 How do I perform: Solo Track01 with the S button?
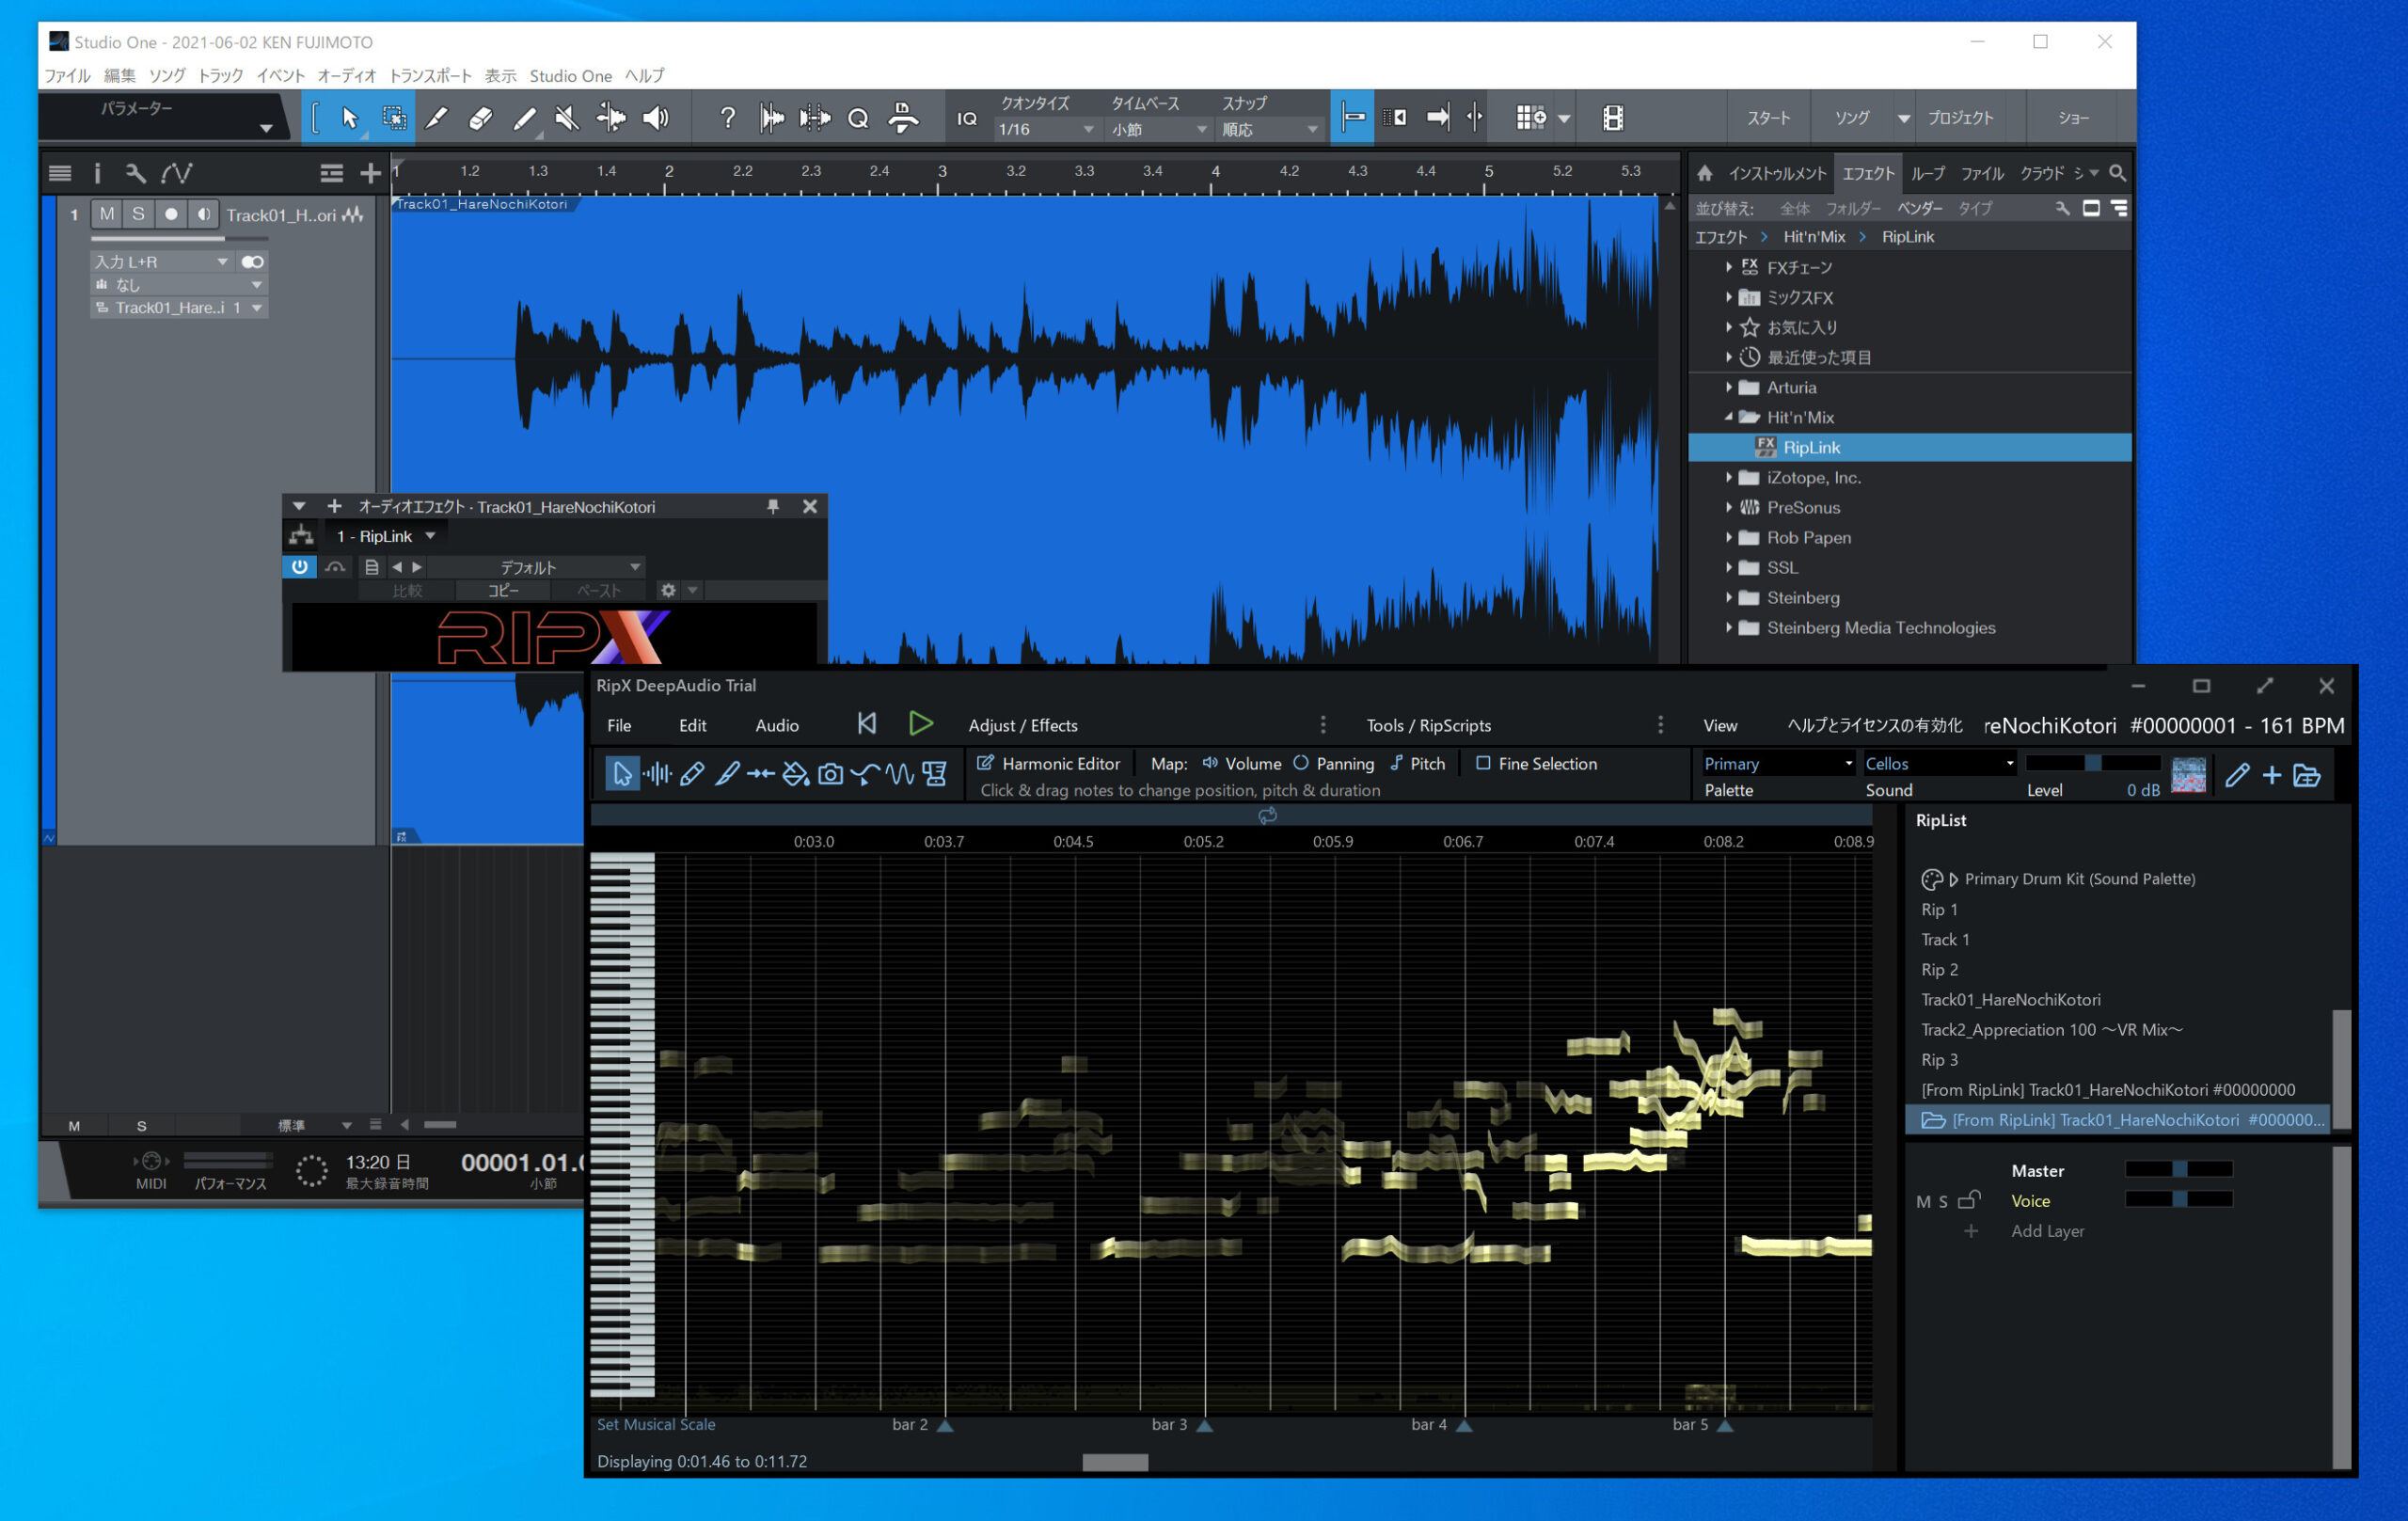(x=138, y=214)
